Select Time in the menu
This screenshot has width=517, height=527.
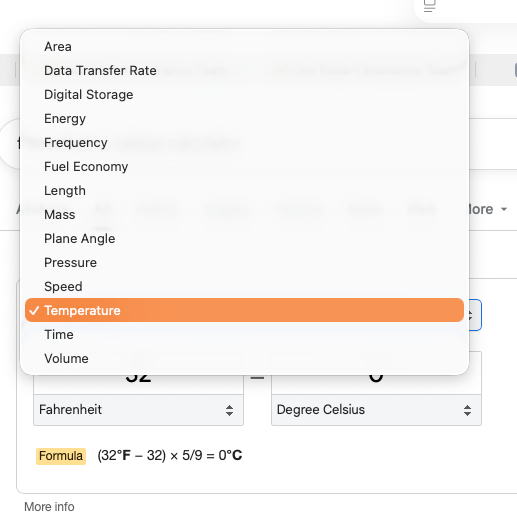pos(244,335)
